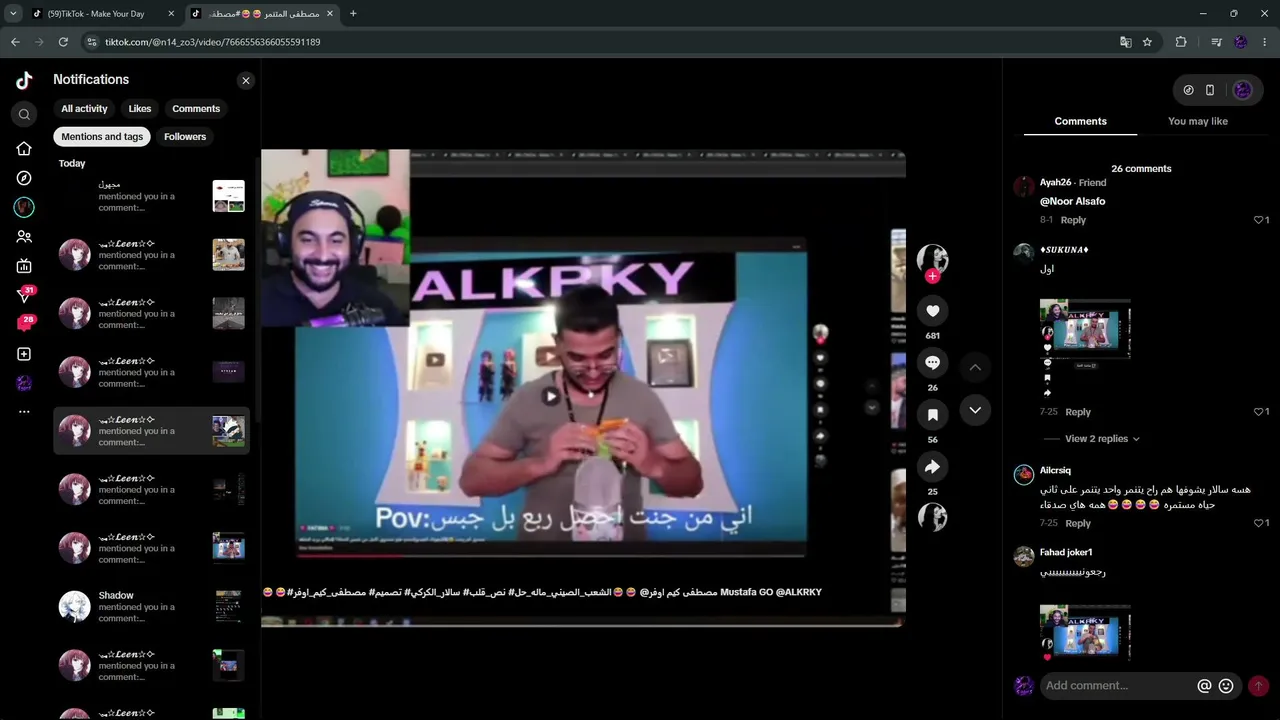Screen dimensions: 1280x720
Task: Open Chrome's tab search dropdown
Action: pos(13,14)
